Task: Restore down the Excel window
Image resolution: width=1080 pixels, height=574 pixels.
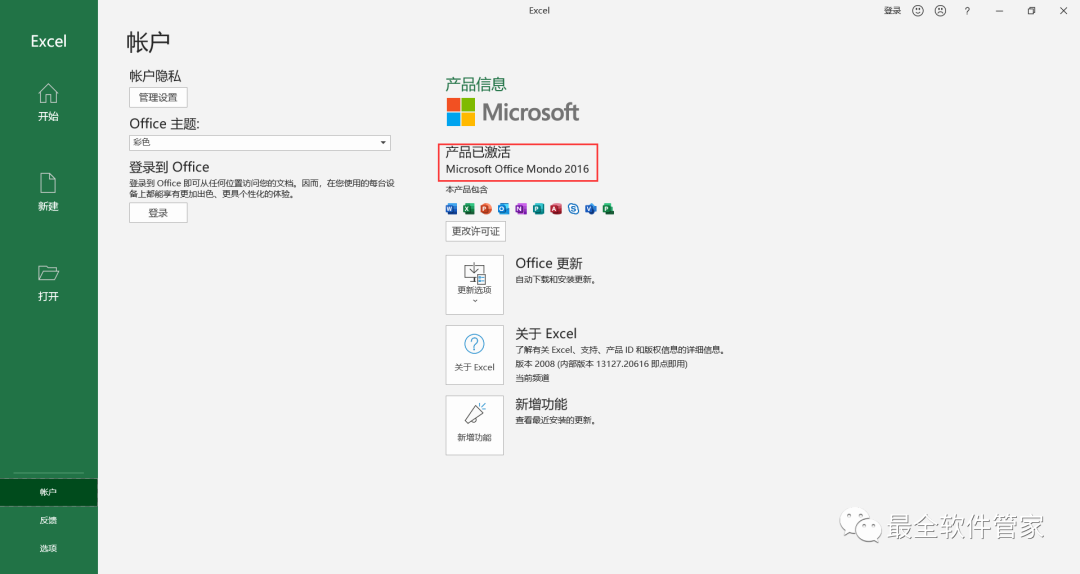Action: tap(1031, 10)
